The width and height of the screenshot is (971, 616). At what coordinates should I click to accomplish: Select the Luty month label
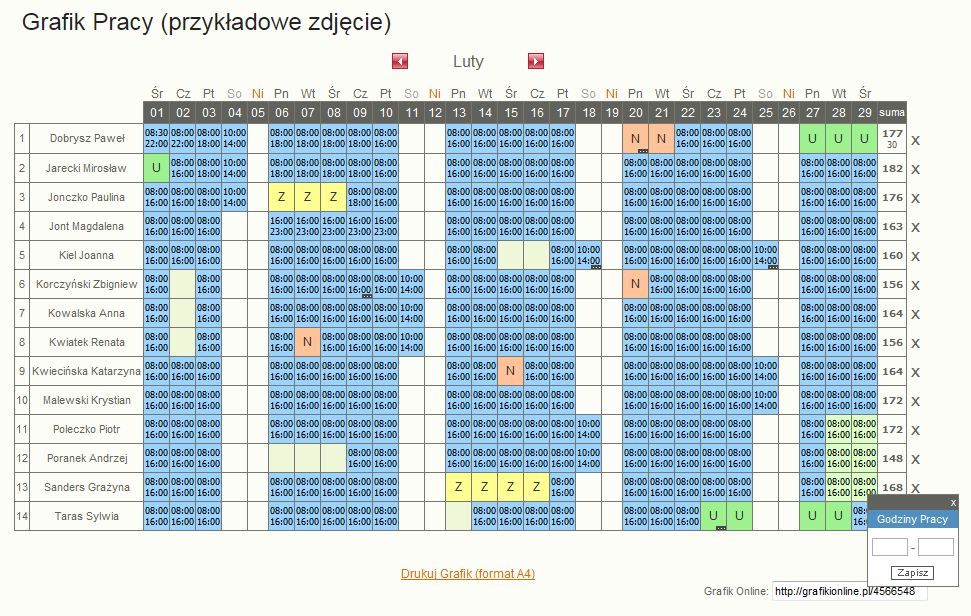click(x=468, y=61)
